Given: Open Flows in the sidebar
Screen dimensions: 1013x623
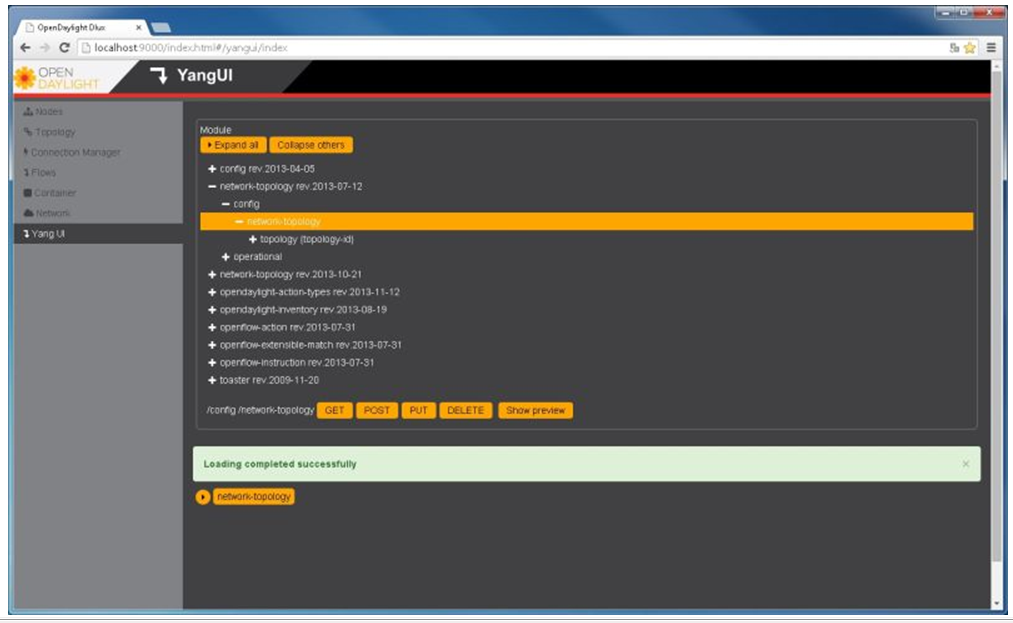Looking at the screenshot, I should click(x=40, y=173).
